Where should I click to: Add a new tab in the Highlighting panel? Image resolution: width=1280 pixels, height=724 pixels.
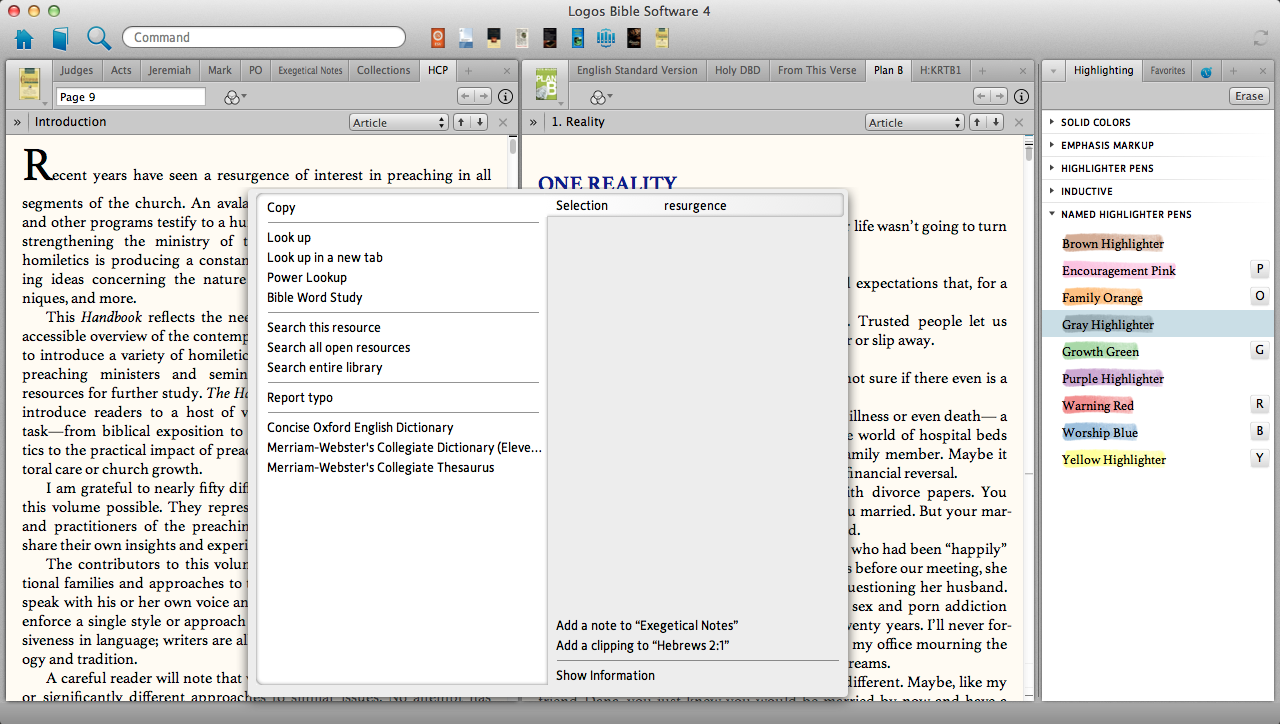[1233, 71]
